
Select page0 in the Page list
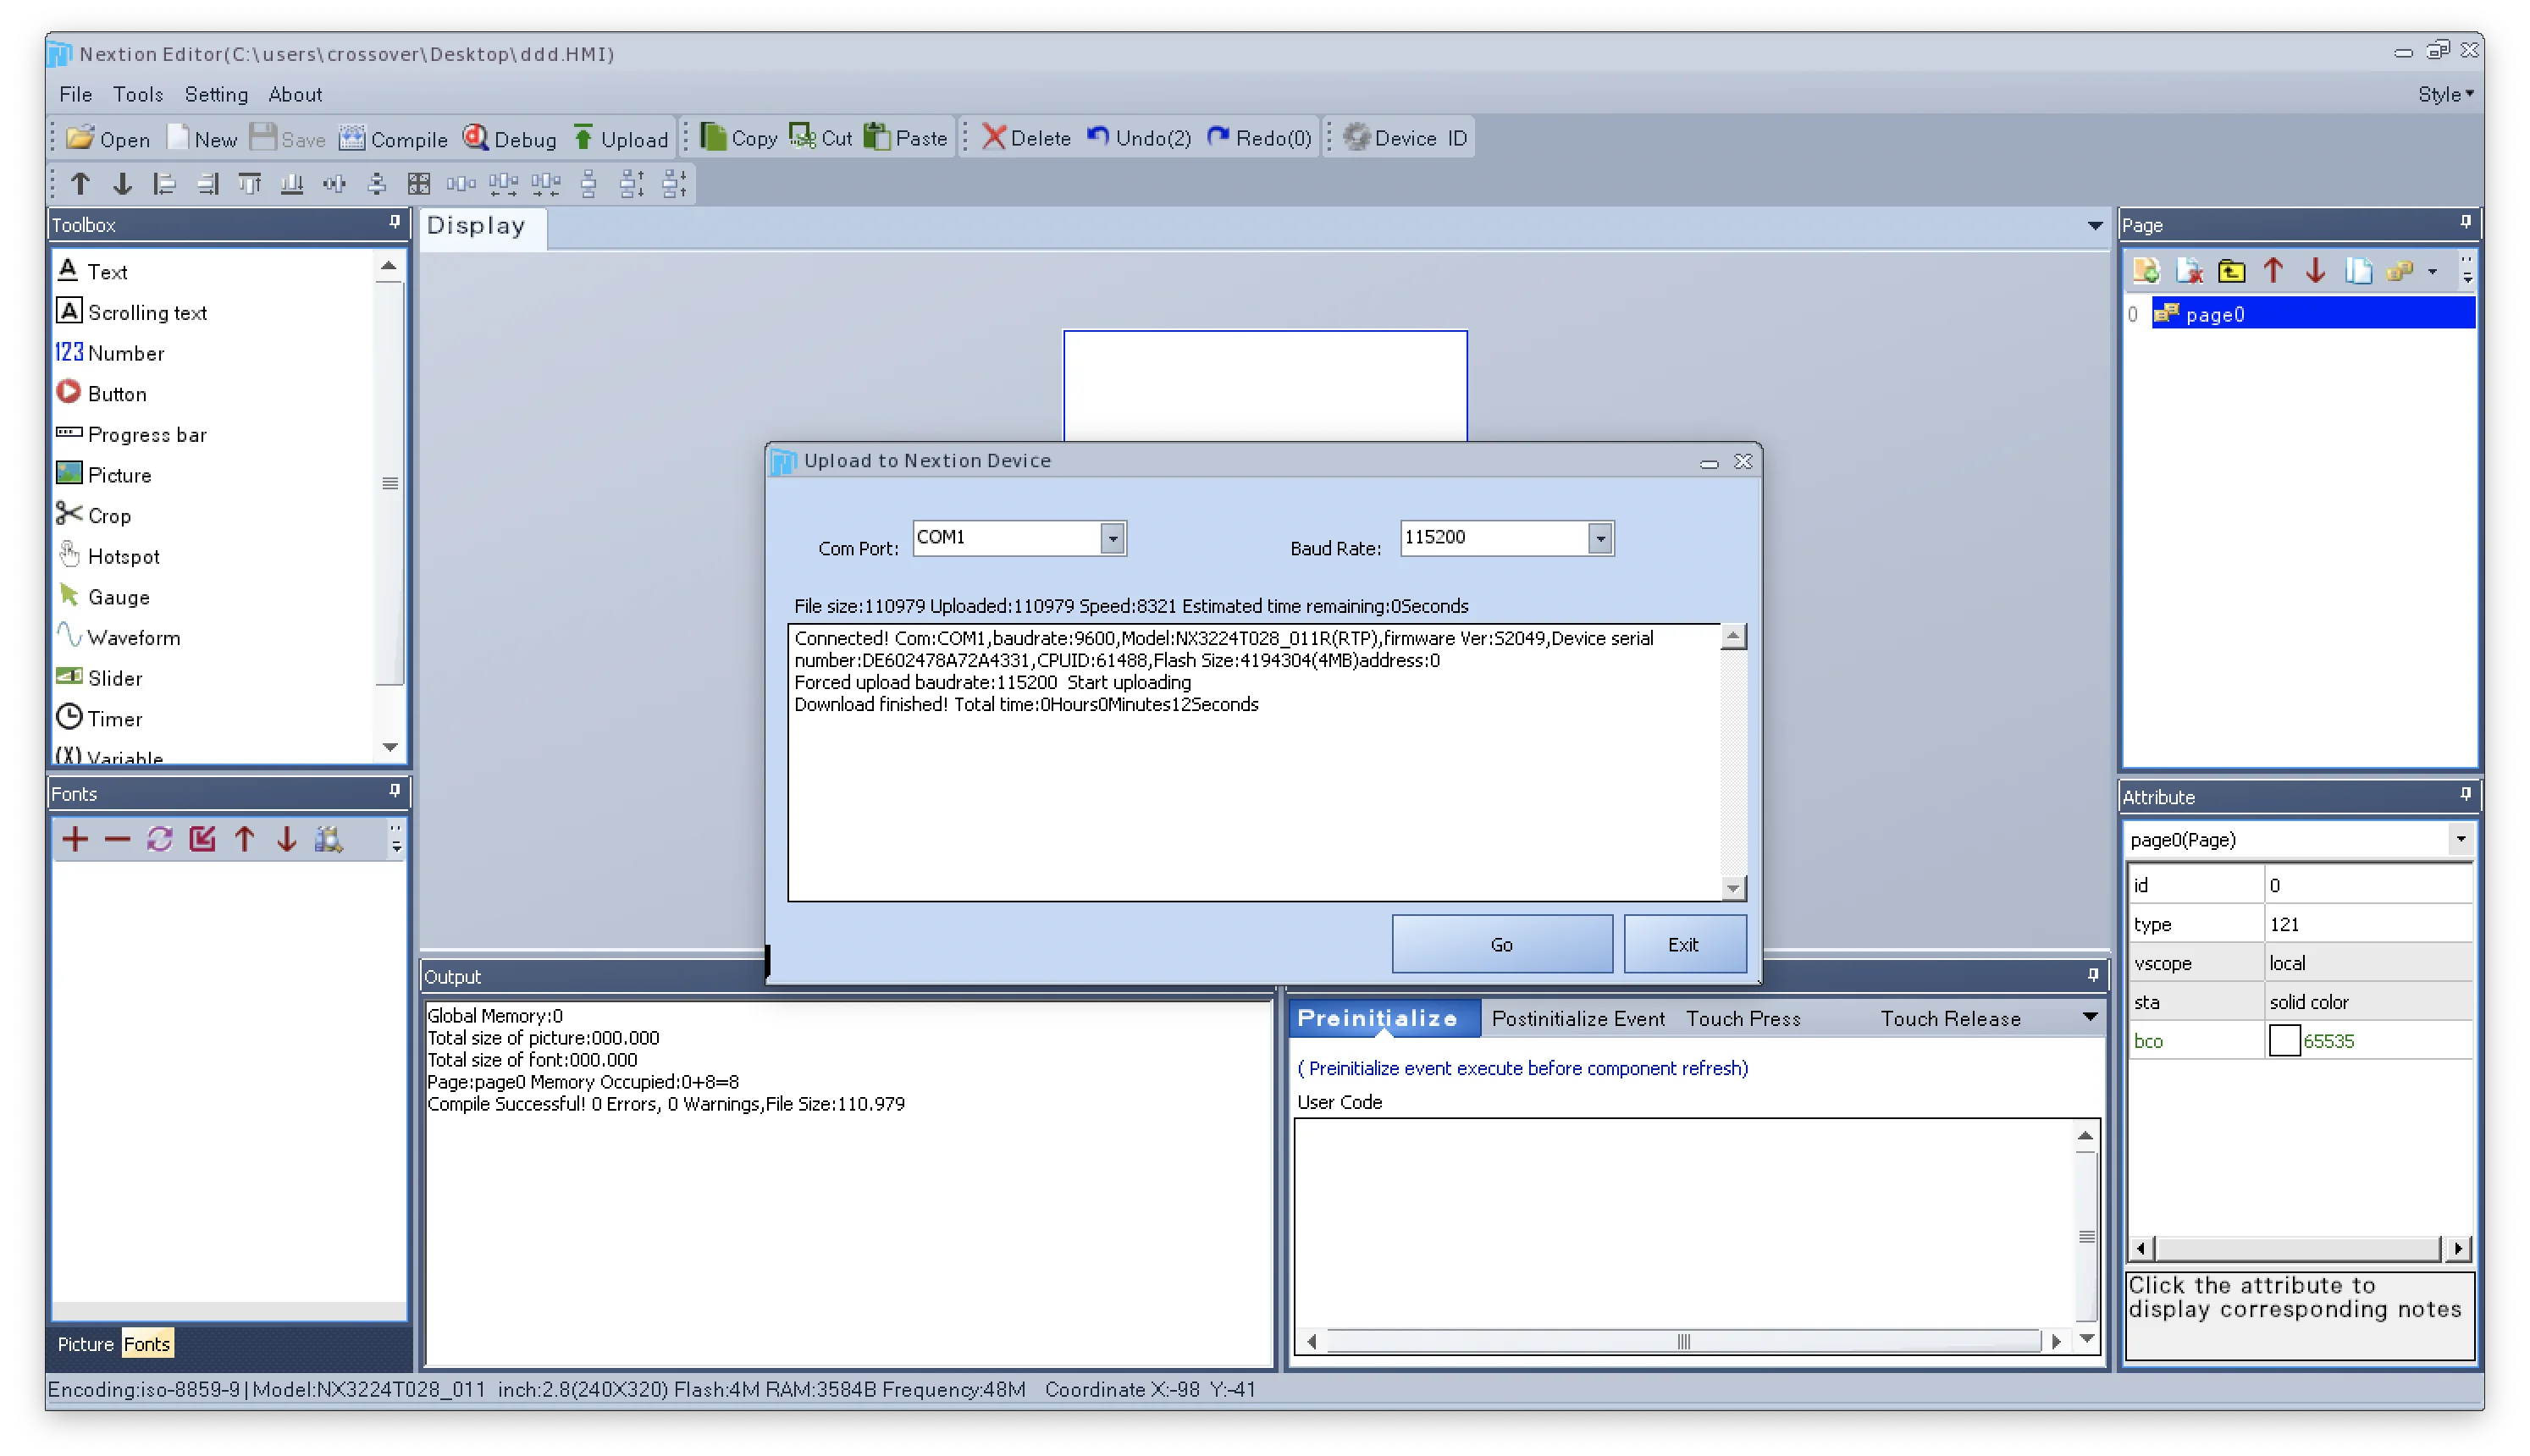[2313, 314]
